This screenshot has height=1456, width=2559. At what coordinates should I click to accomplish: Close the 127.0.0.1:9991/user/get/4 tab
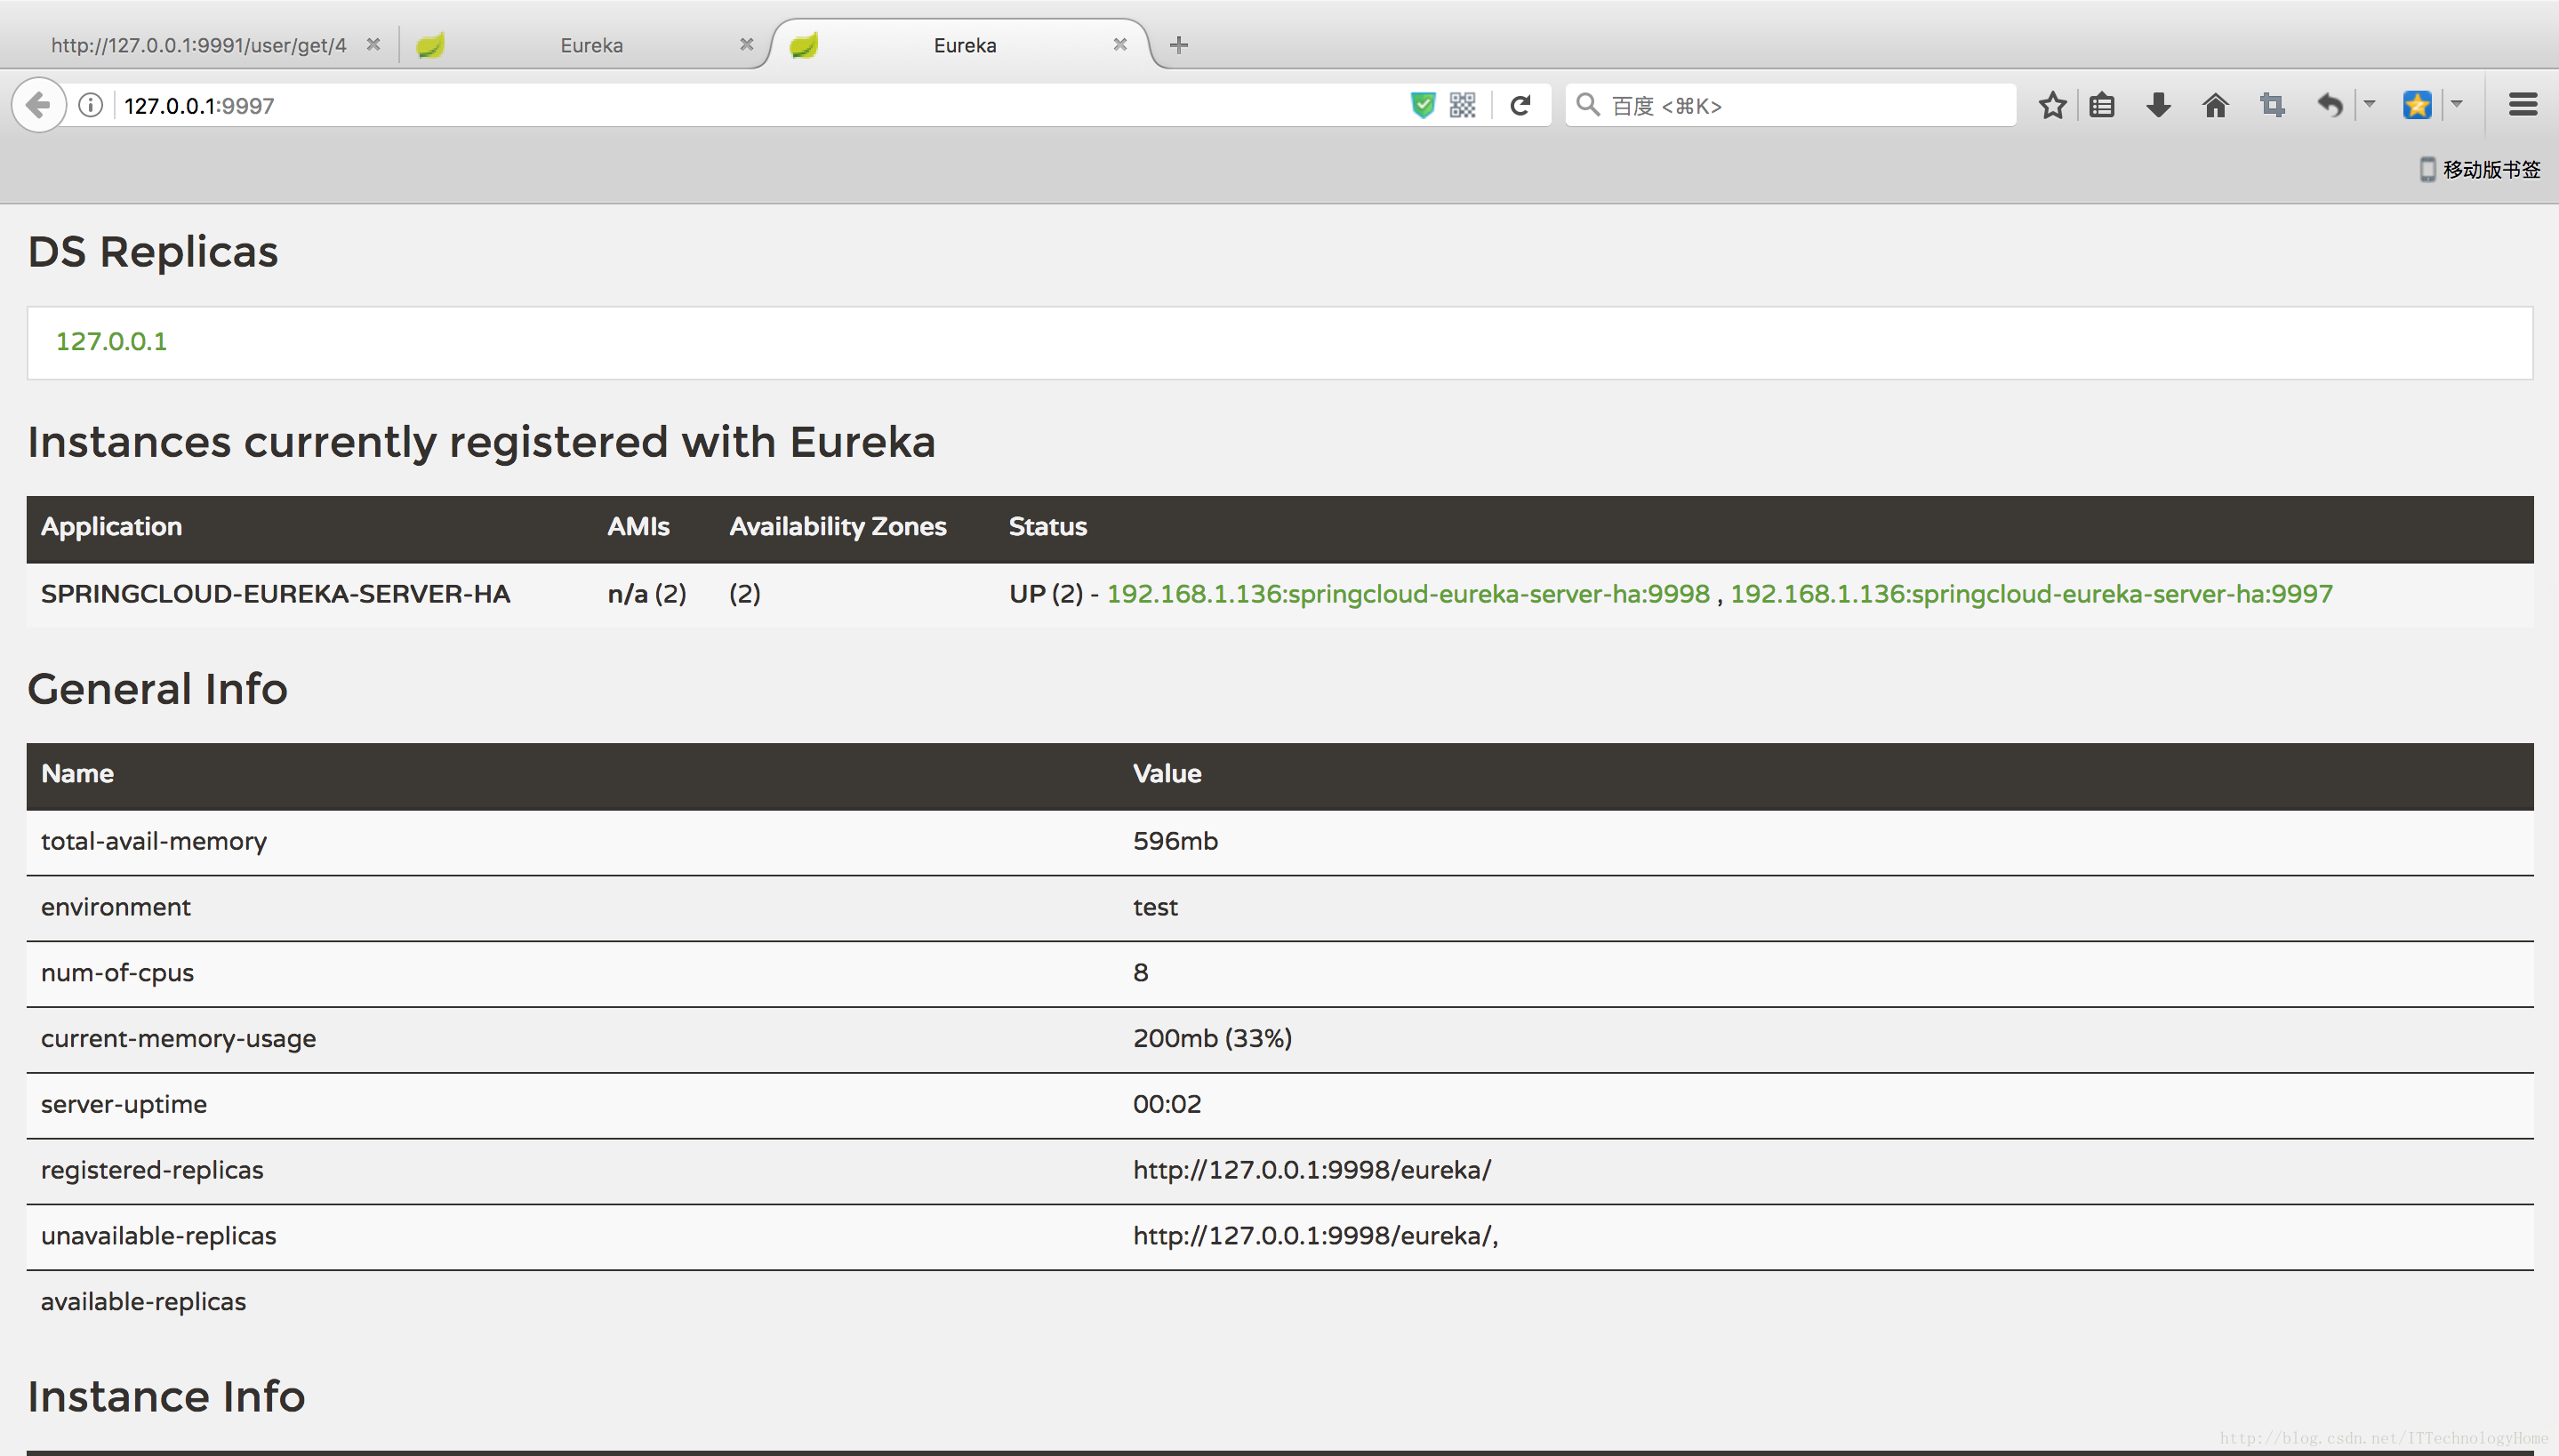373,44
